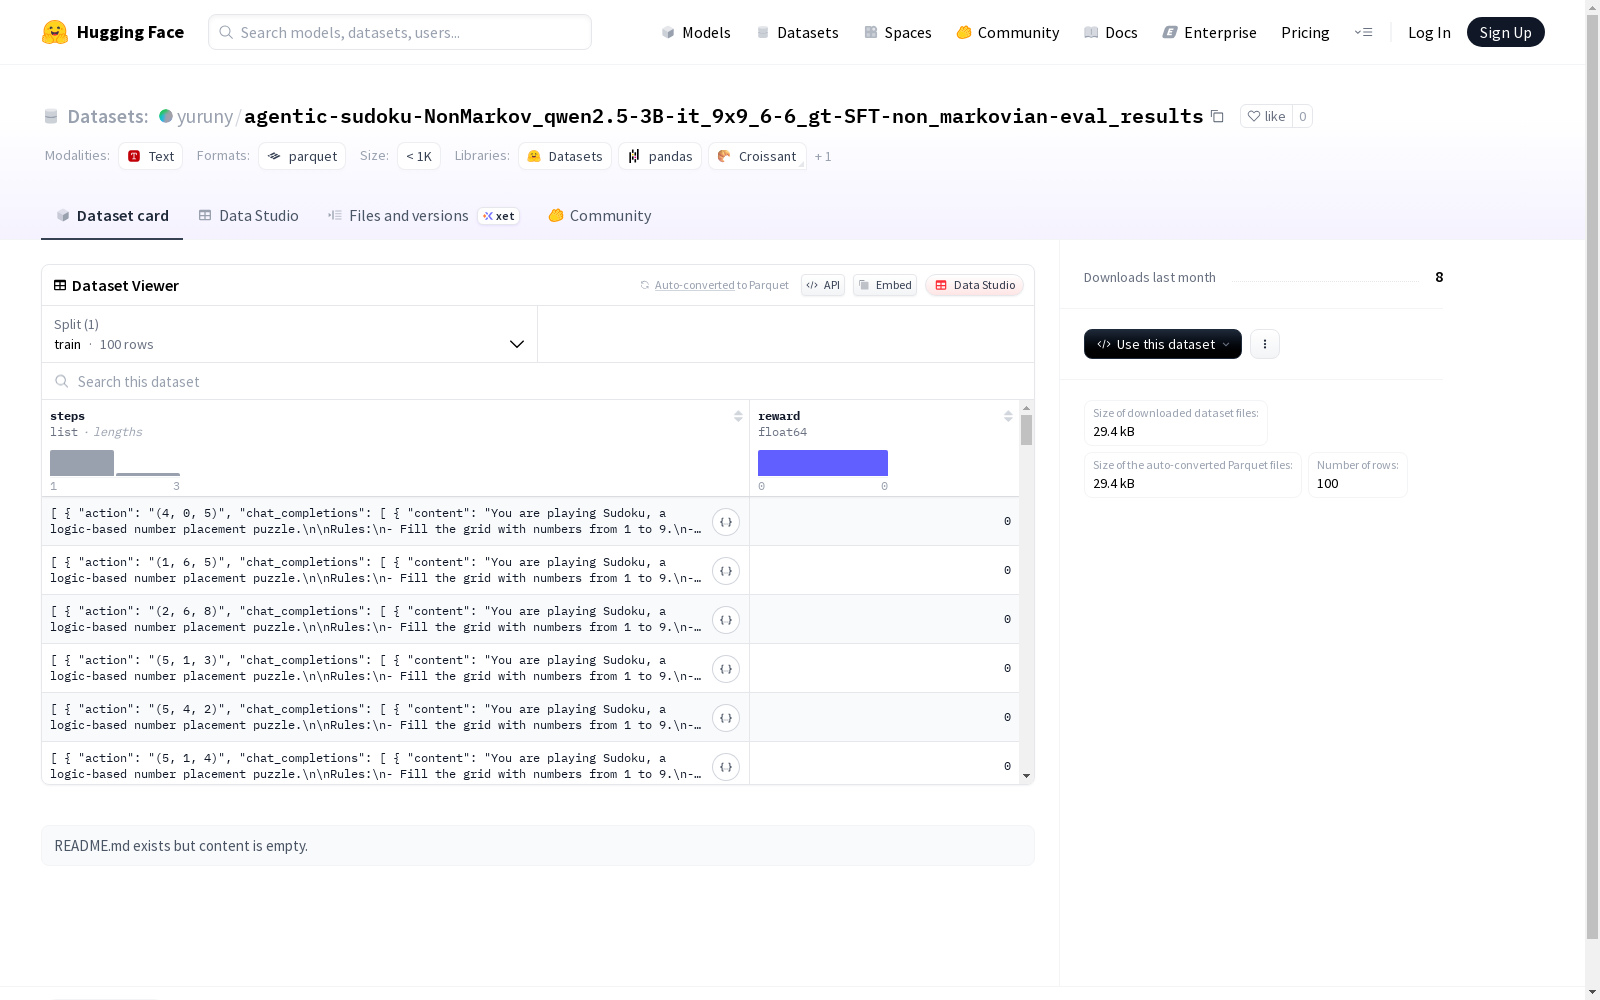Image resolution: width=1600 pixels, height=1000 pixels.
Task: Select the Dataset card tab
Action: click(x=112, y=216)
